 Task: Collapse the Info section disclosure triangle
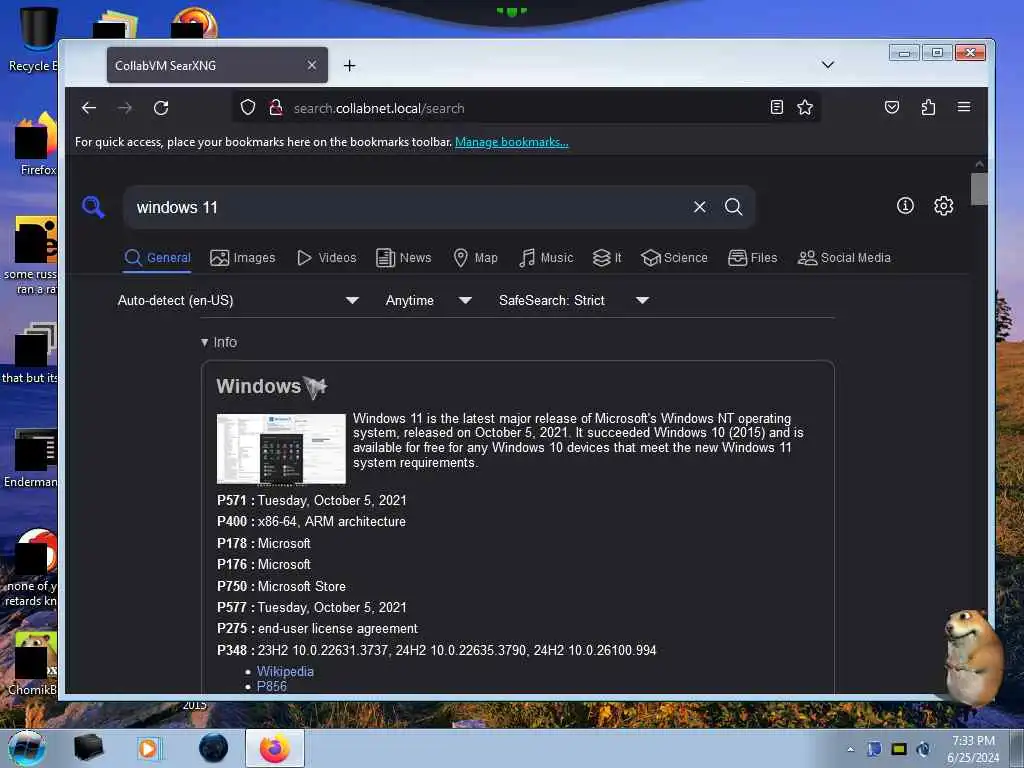204,342
